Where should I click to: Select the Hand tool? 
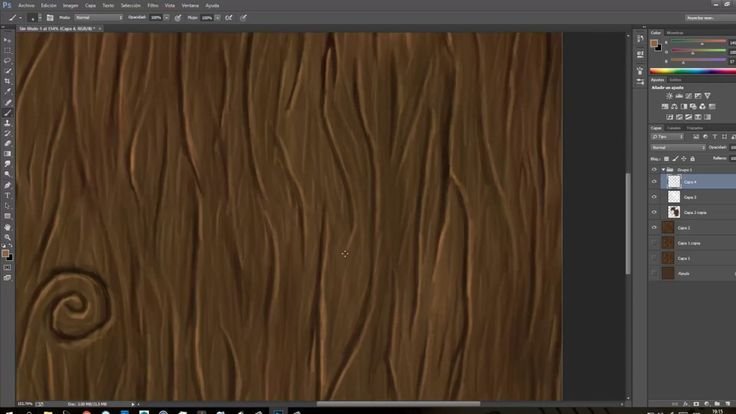tap(8, 226)
